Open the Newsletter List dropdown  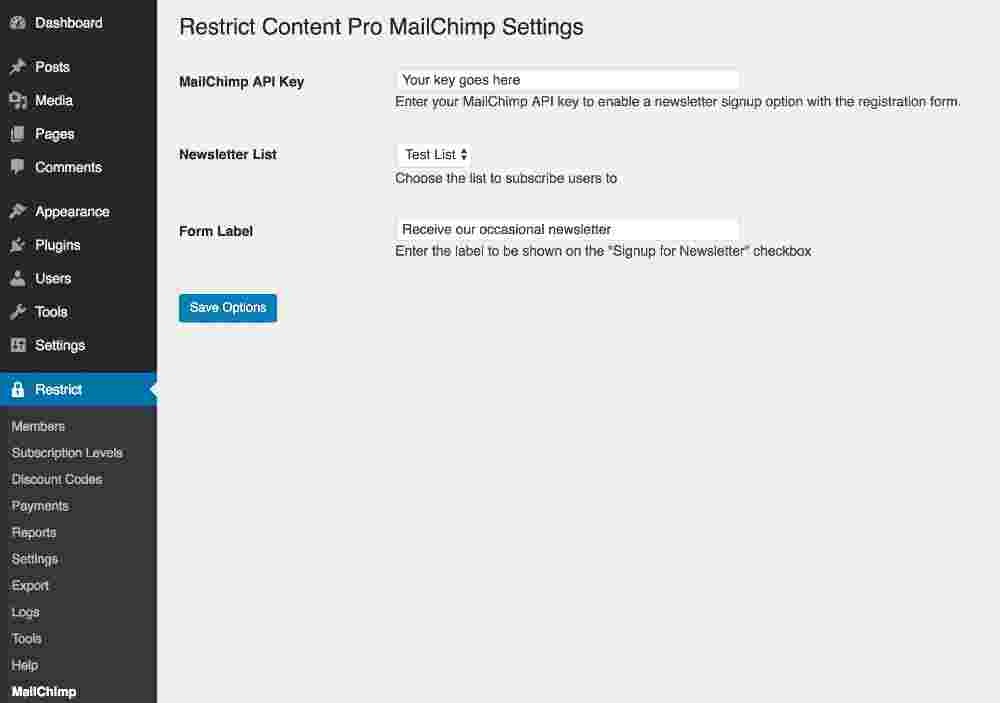[x=435, y=154]
